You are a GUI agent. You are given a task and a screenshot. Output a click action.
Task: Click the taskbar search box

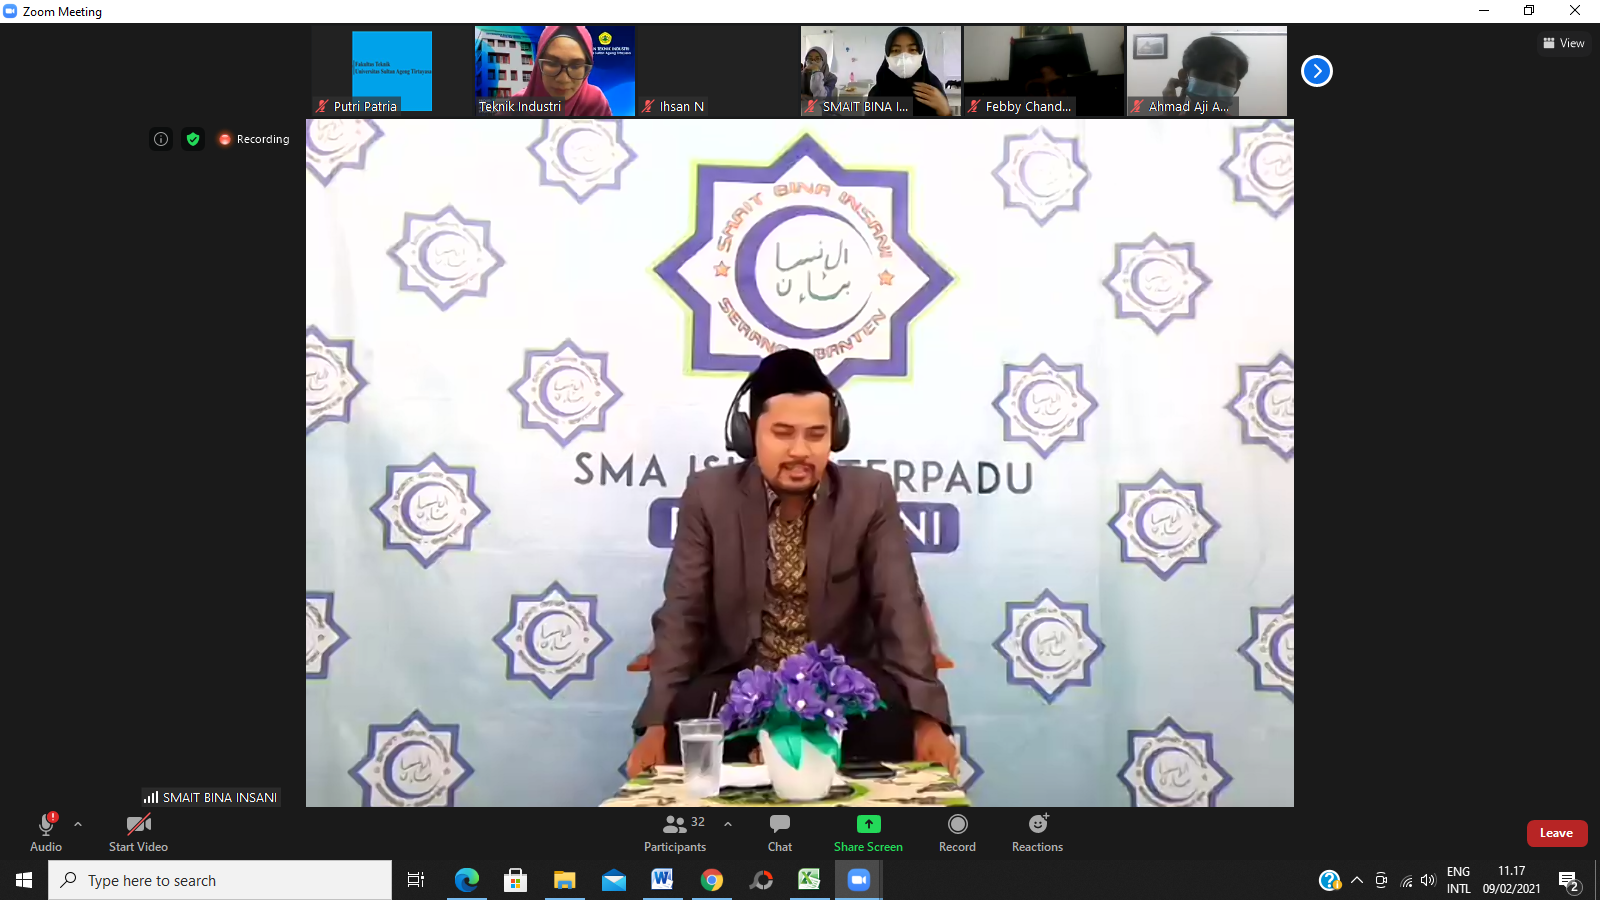(x=220, y=880)
